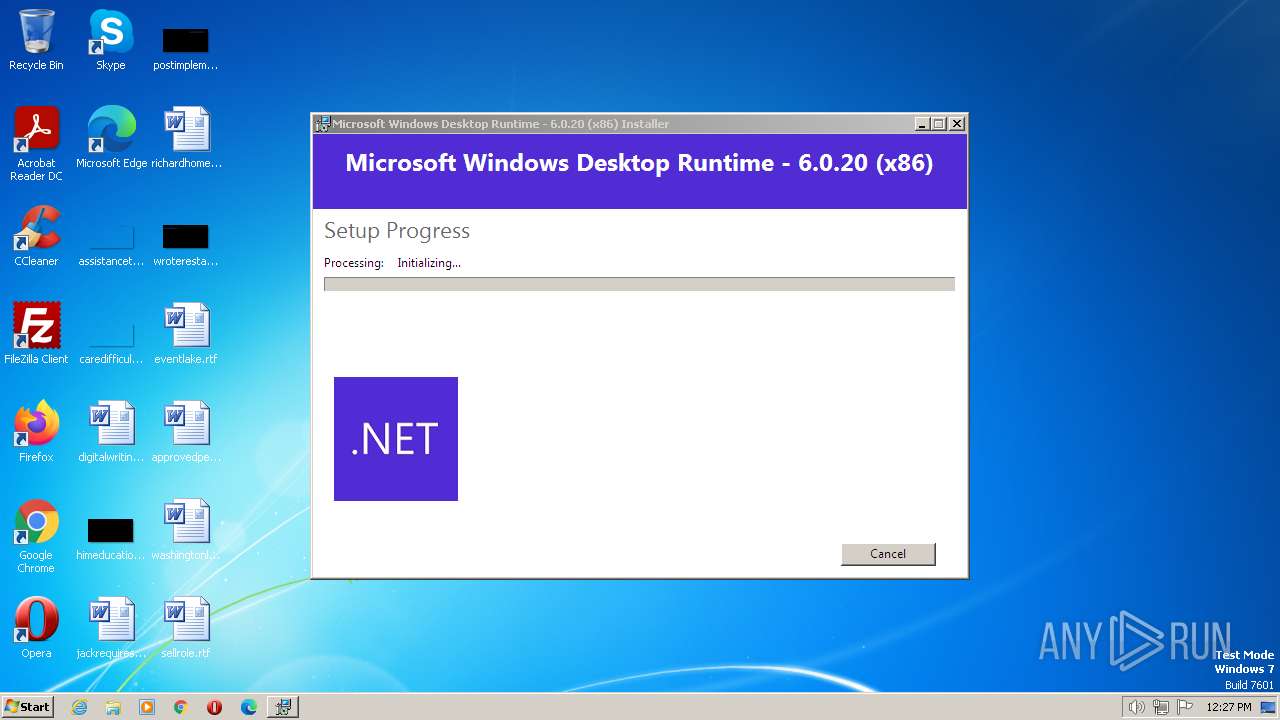Cancel the .NET runtime installation
Screen dimensions: 1280x720
pyautogui.click(x=888, y=554)
